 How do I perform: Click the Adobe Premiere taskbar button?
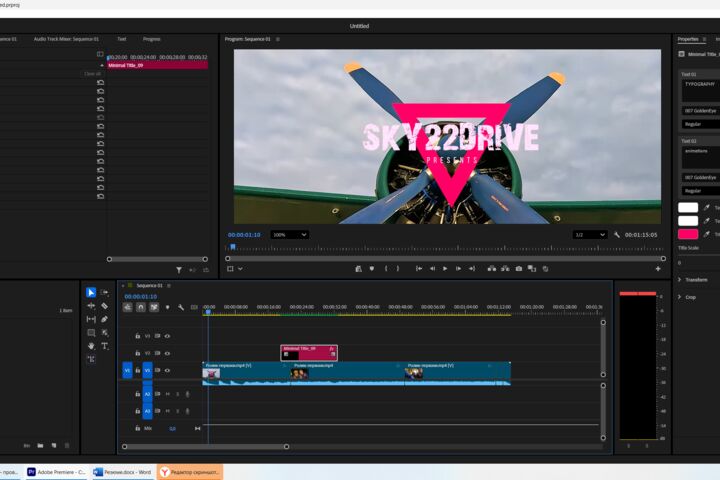pos(56,472)
